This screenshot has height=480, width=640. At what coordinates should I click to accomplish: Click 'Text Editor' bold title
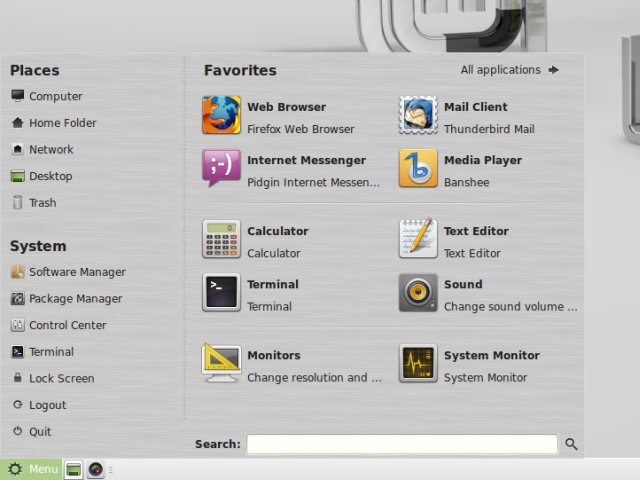[476, 231]
